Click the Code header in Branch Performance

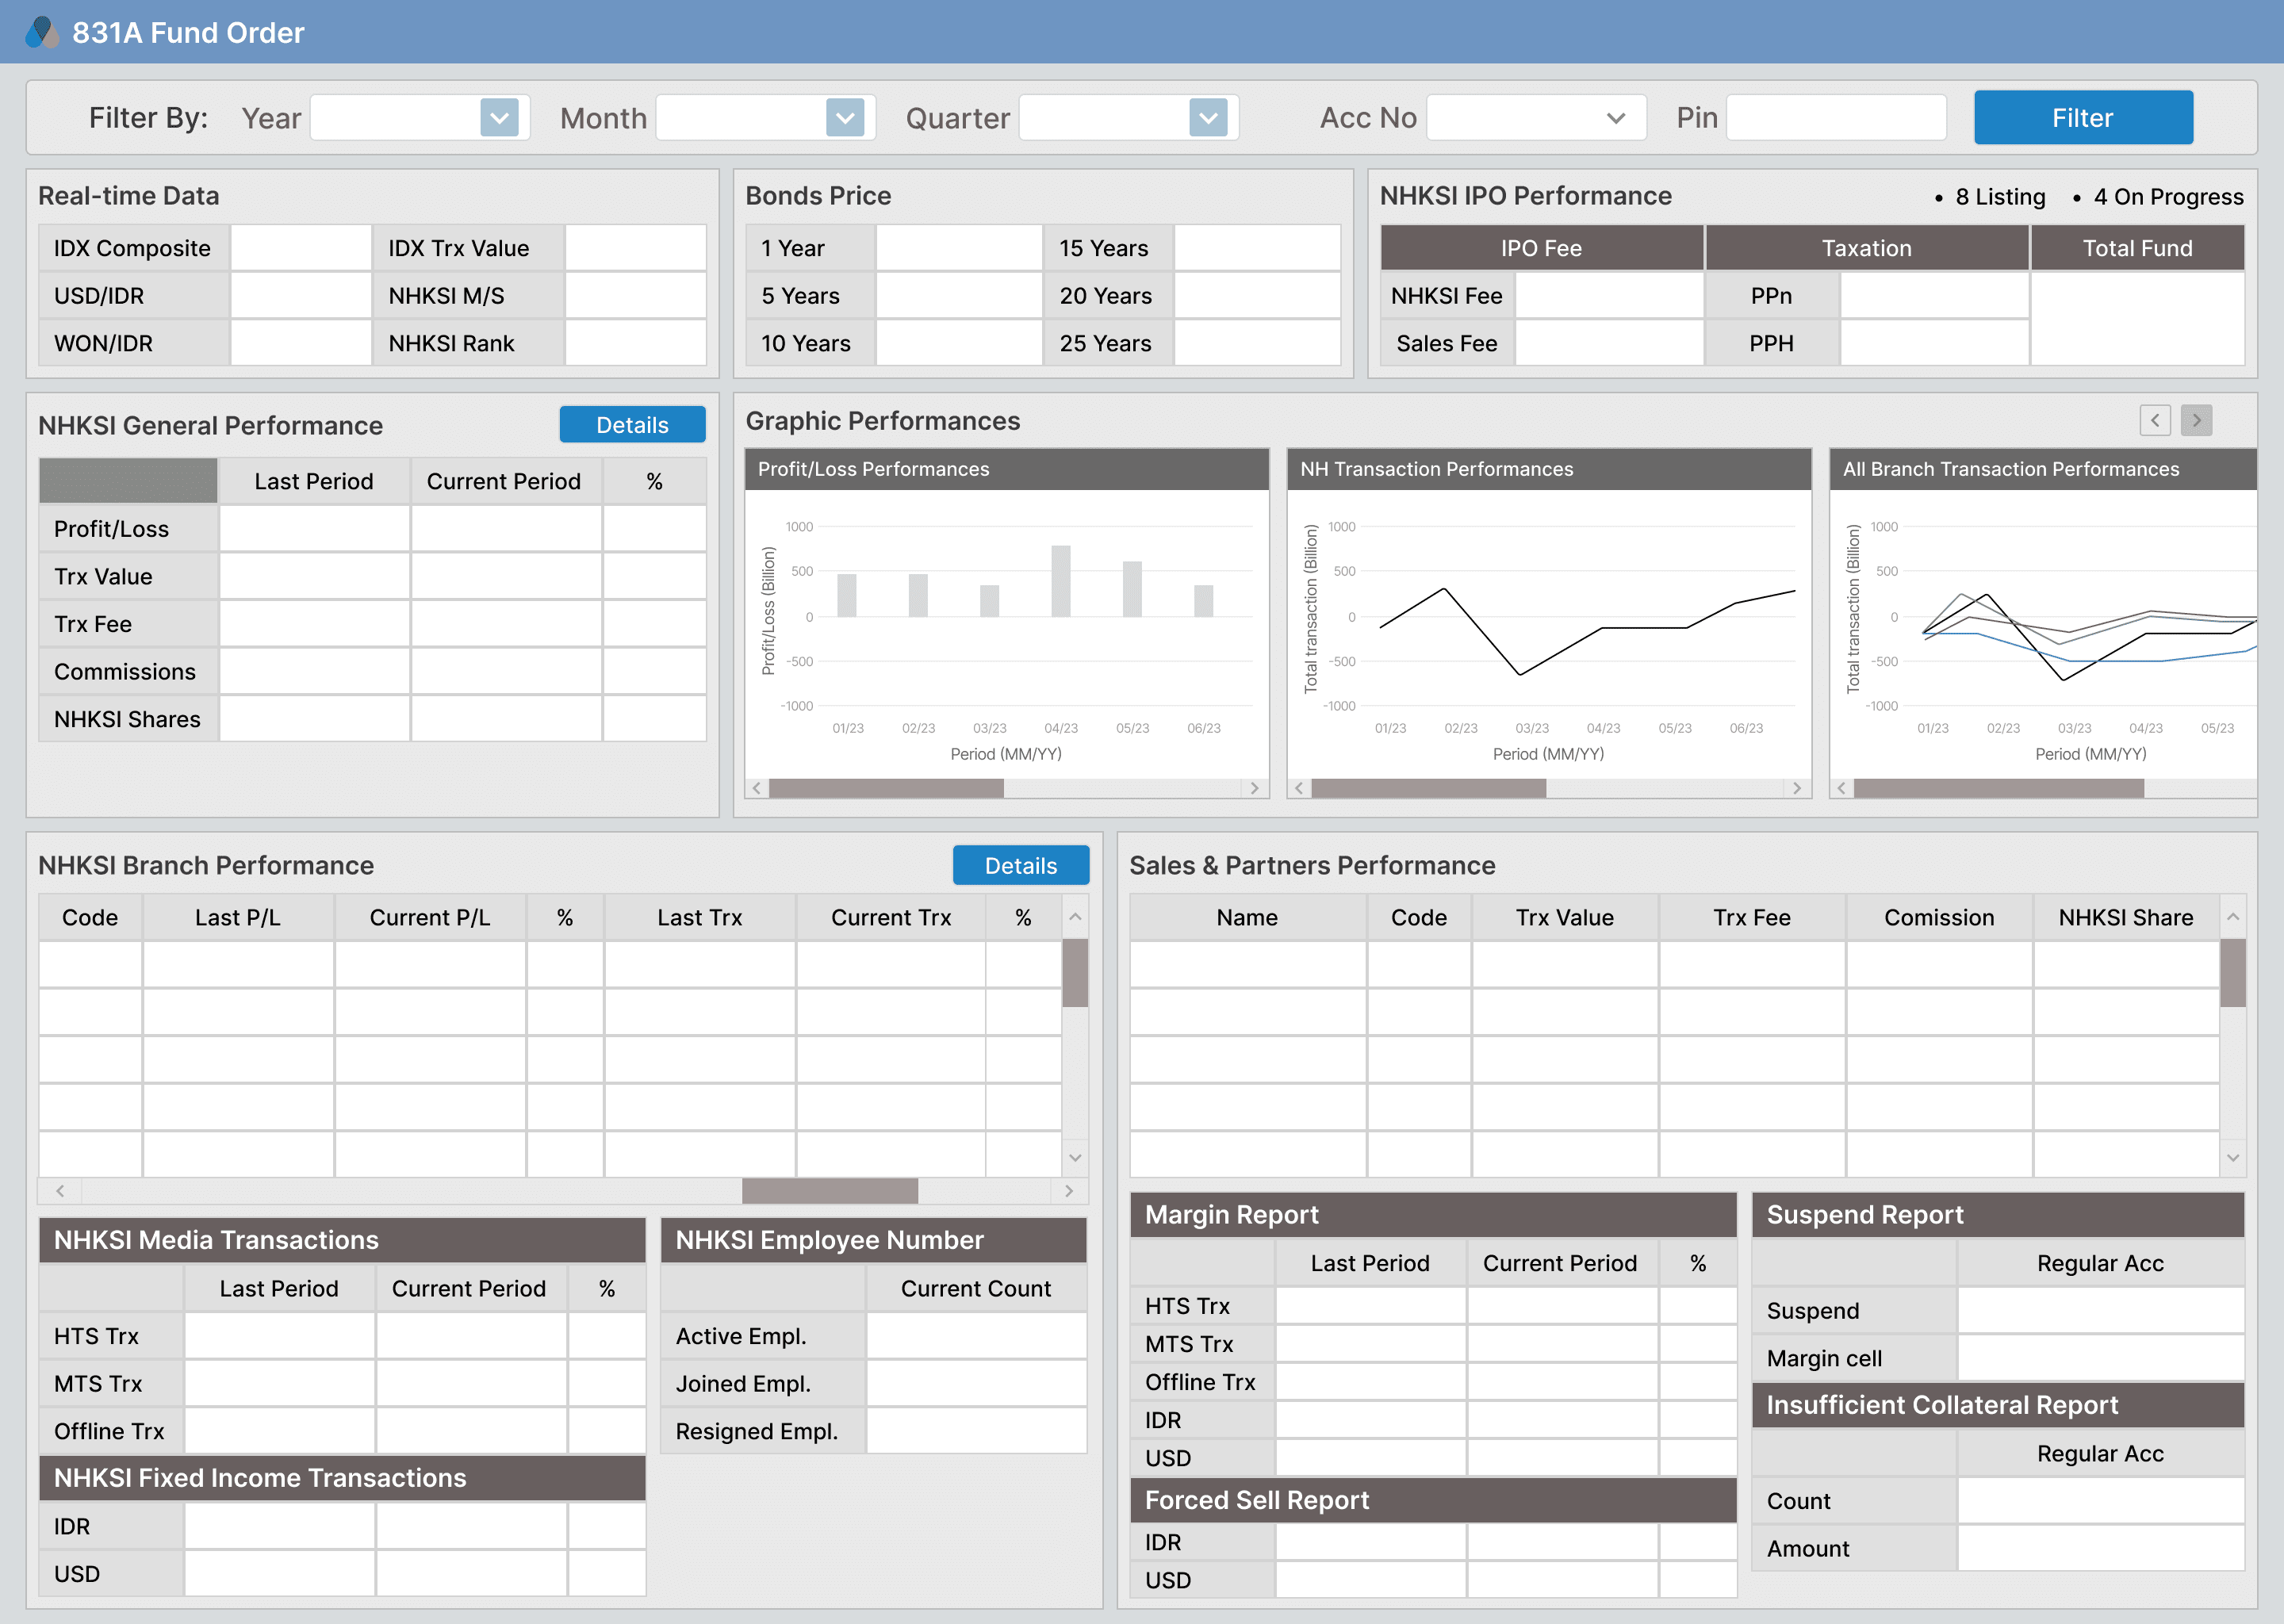pos(90,918)
